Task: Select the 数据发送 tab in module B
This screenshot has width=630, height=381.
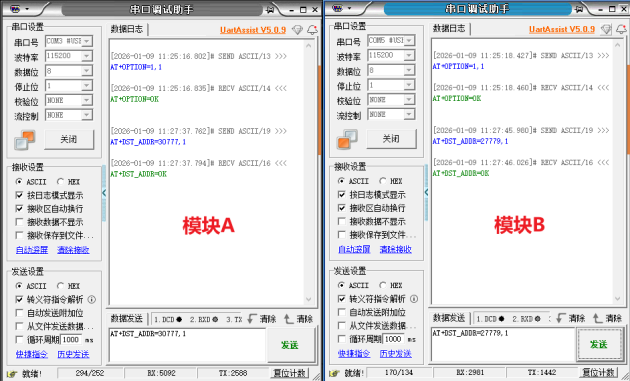Action: click(x=449, y=318)
